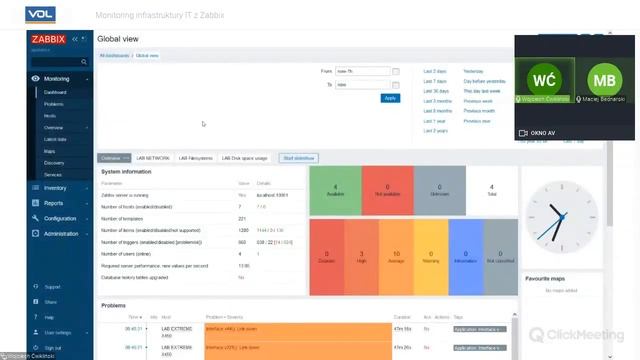The width and height of the screenshot is (640, 360).
Task: Click the MB participant avatar
Action: 604,80
